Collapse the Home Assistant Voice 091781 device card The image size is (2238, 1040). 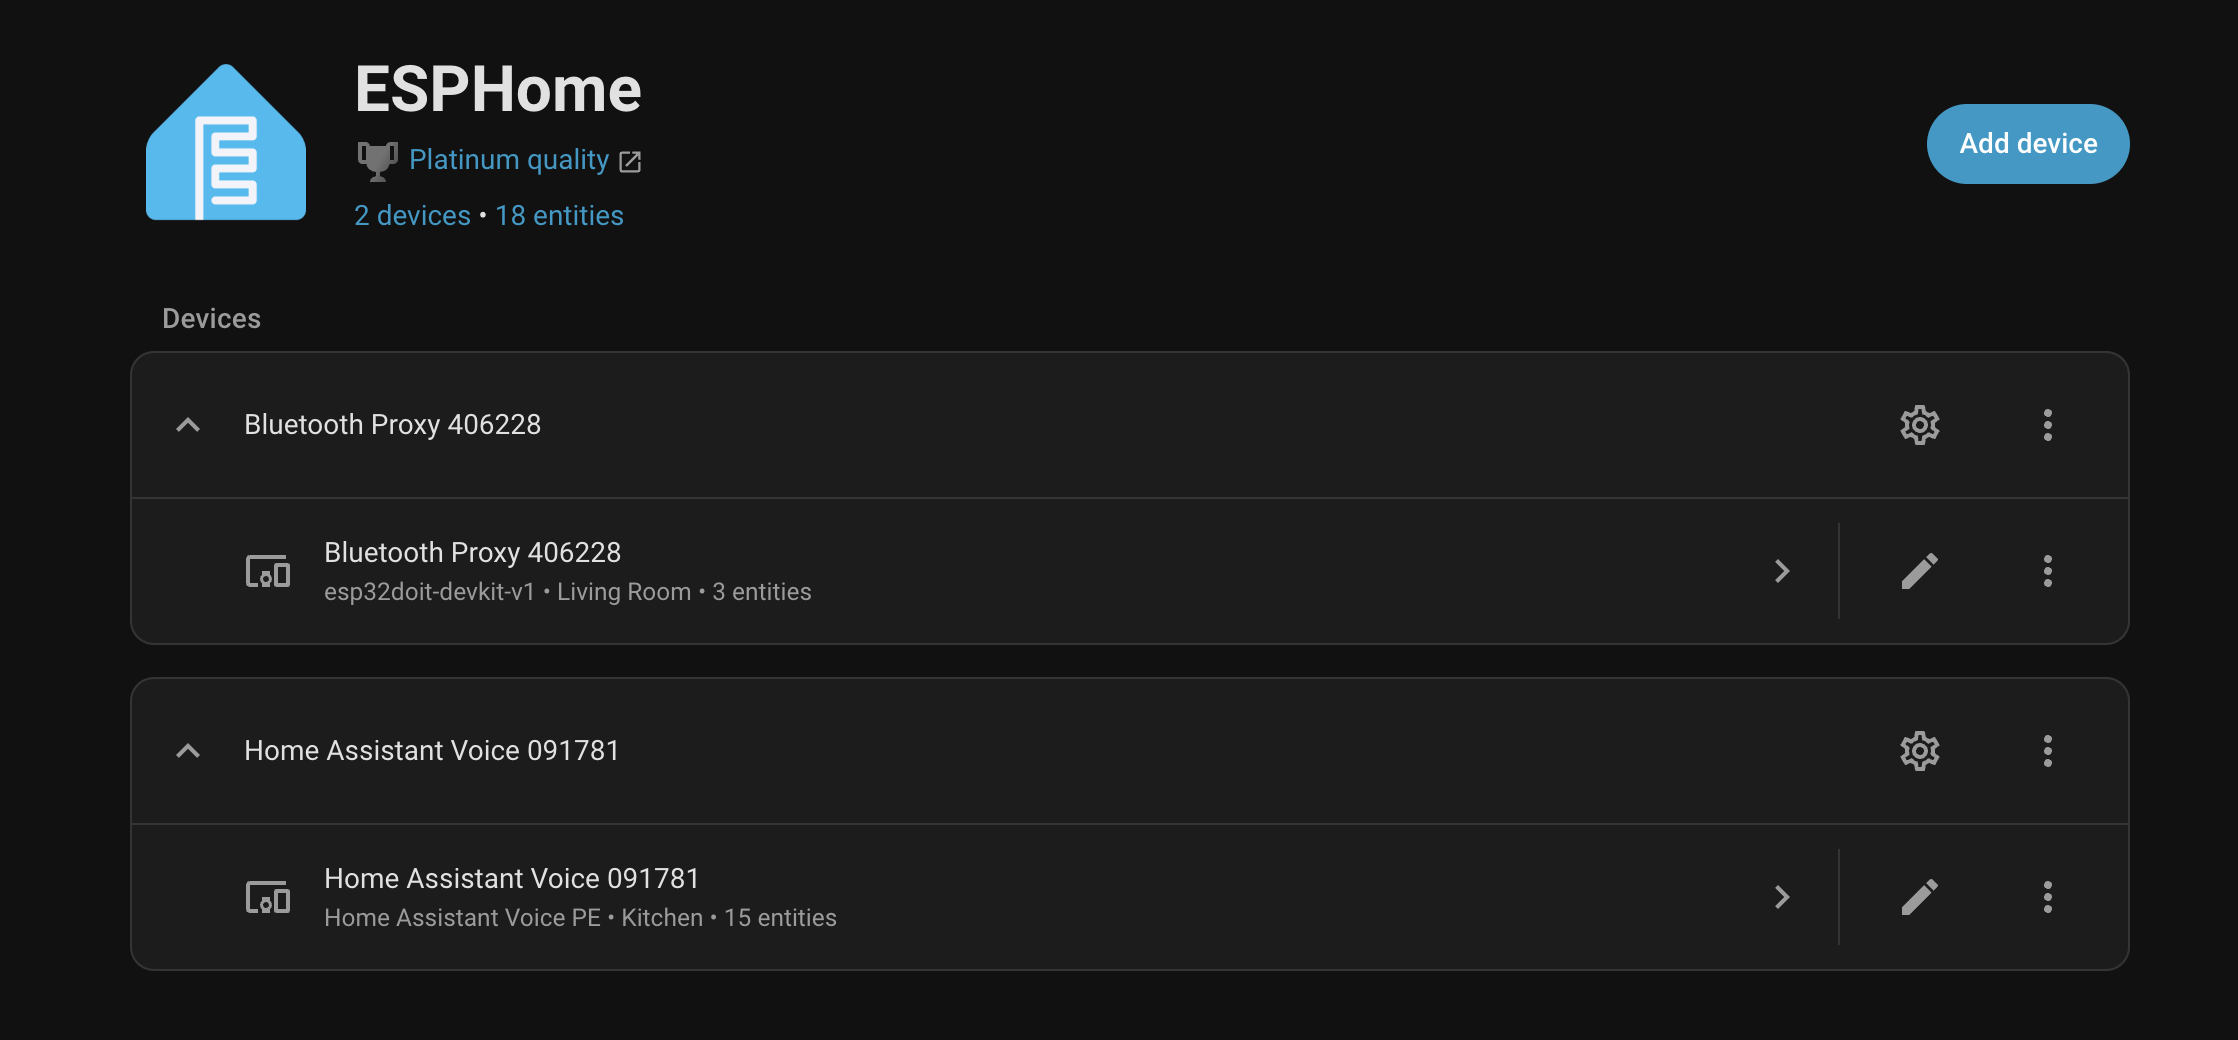[188, 751]
